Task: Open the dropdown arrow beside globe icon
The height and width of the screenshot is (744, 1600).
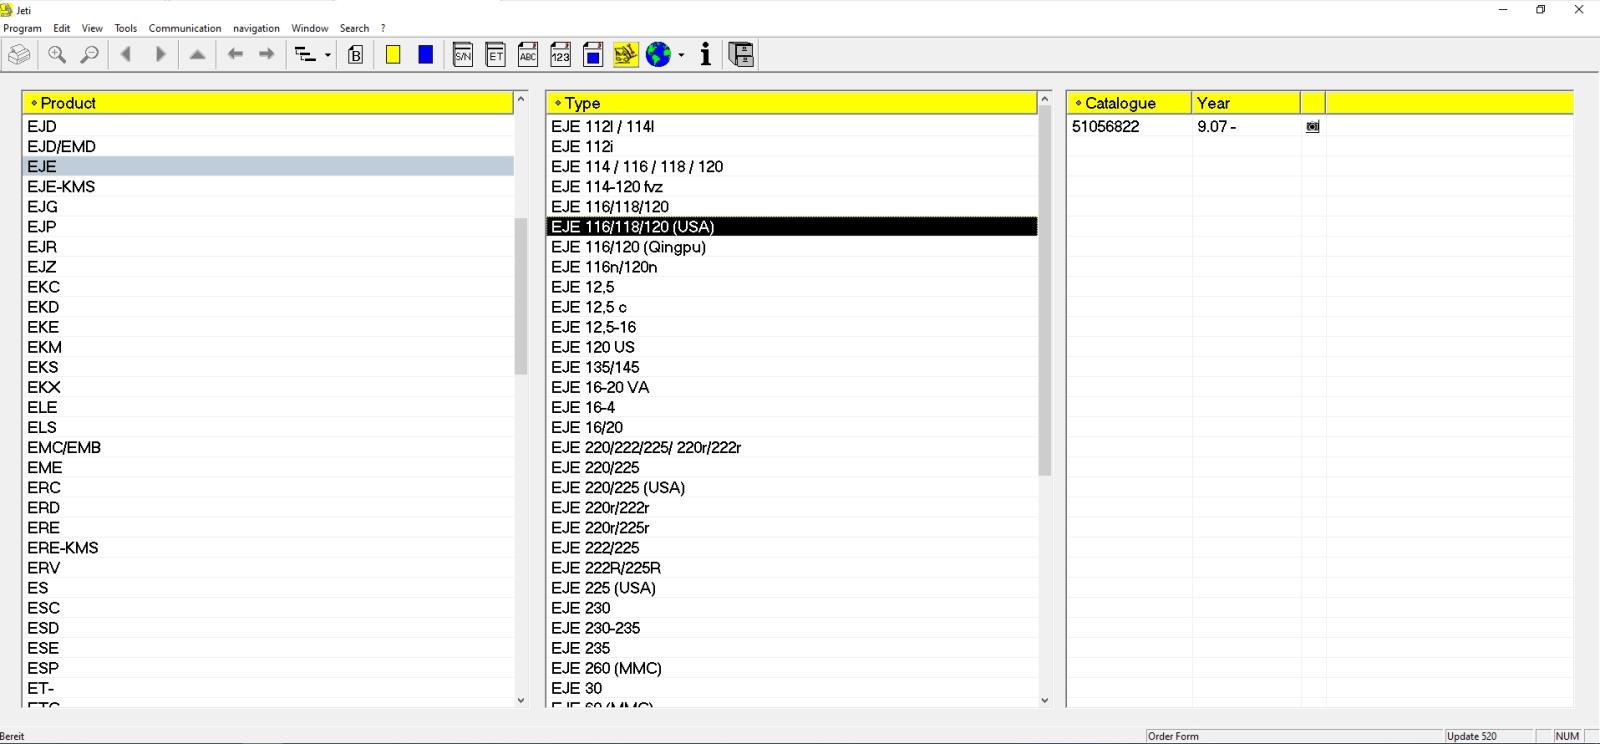Action: coord(681,56)
